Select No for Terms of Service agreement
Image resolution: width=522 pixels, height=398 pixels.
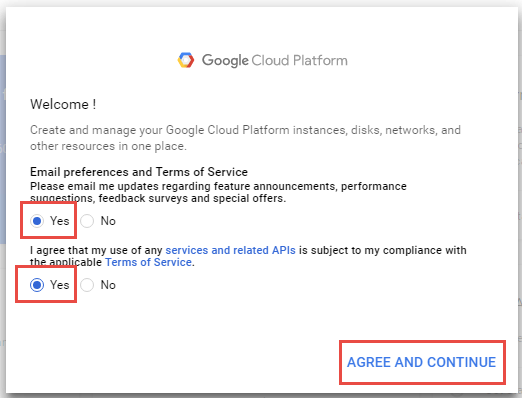[87, 285]
